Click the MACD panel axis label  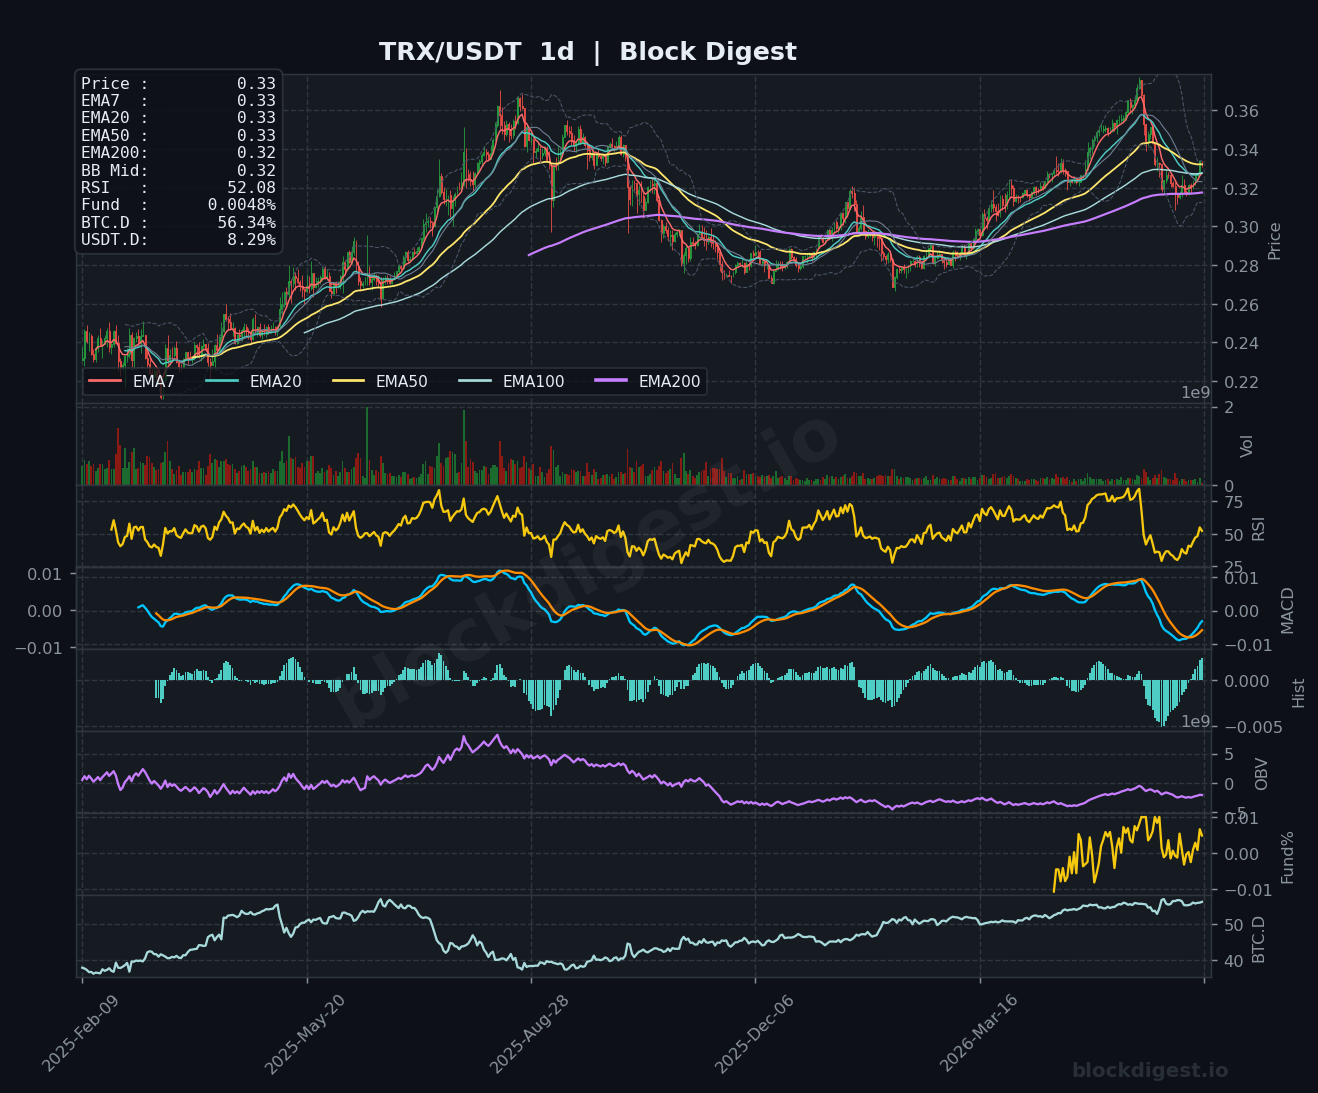[x=1287, y=609]
